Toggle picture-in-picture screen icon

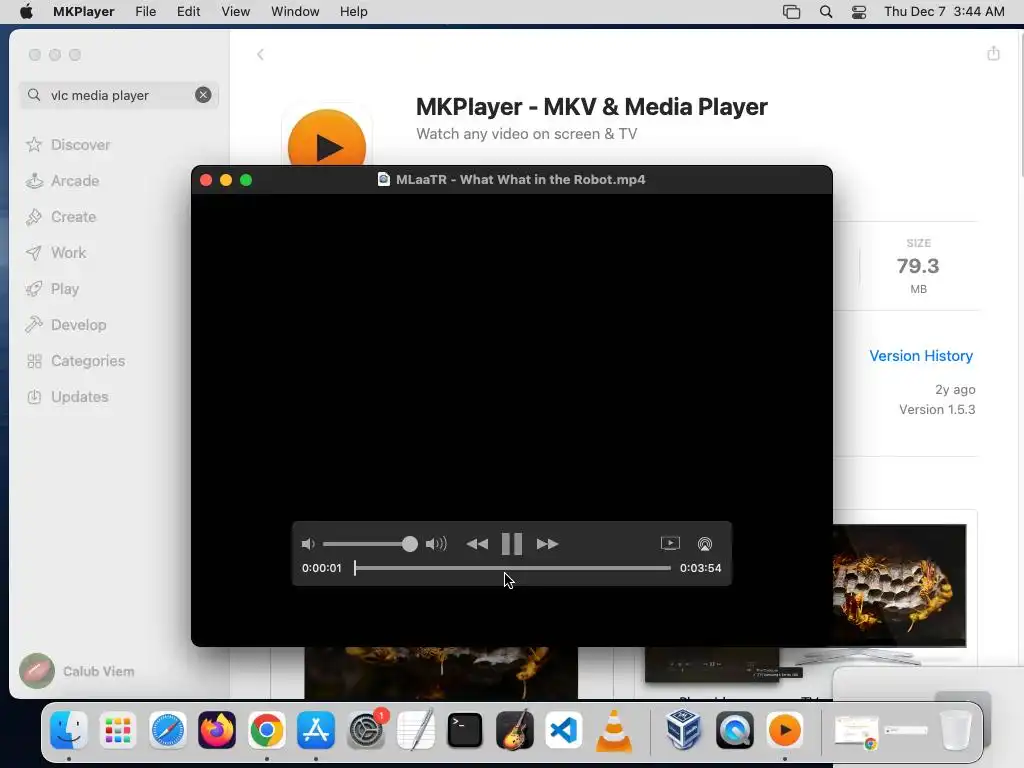[x=670, y=543]
